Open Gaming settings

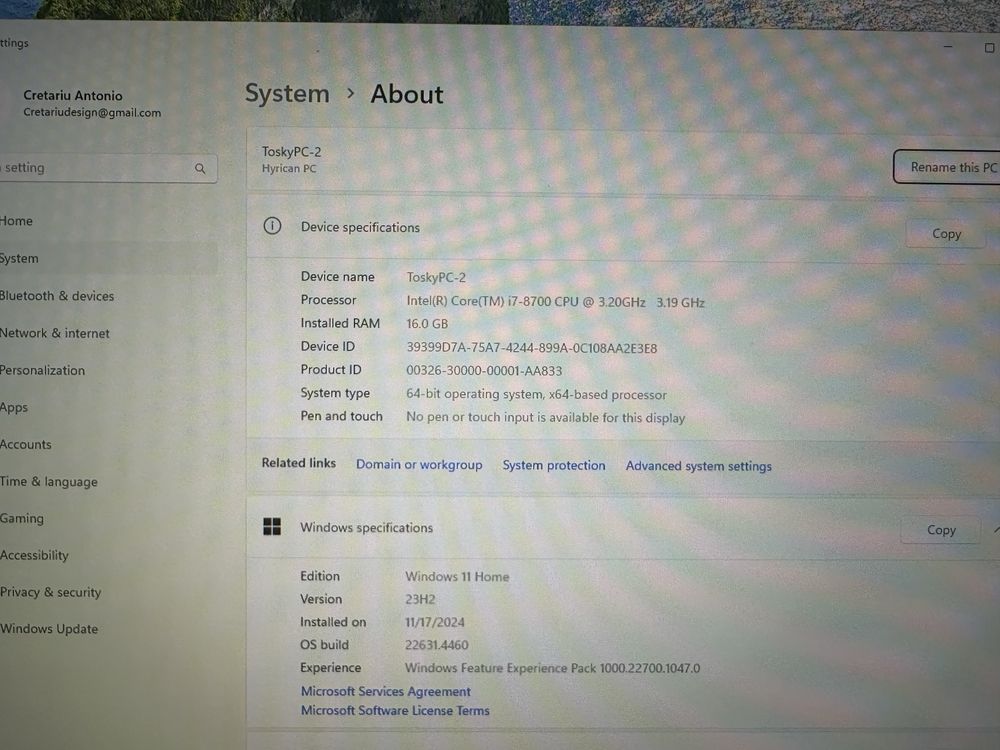[22, 518]
